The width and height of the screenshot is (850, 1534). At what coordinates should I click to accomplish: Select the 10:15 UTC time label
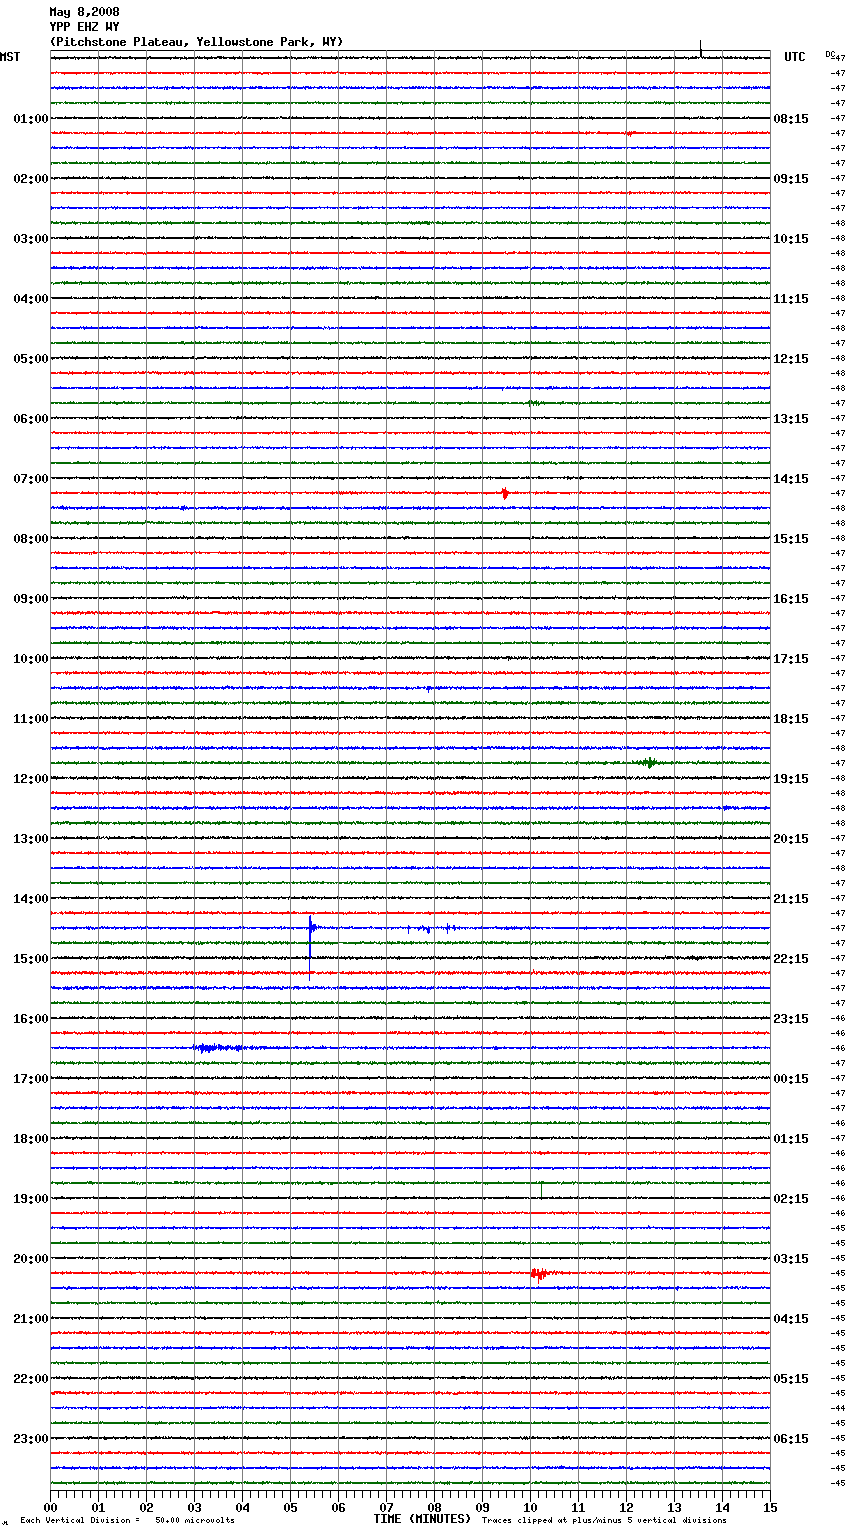[791, 239]
